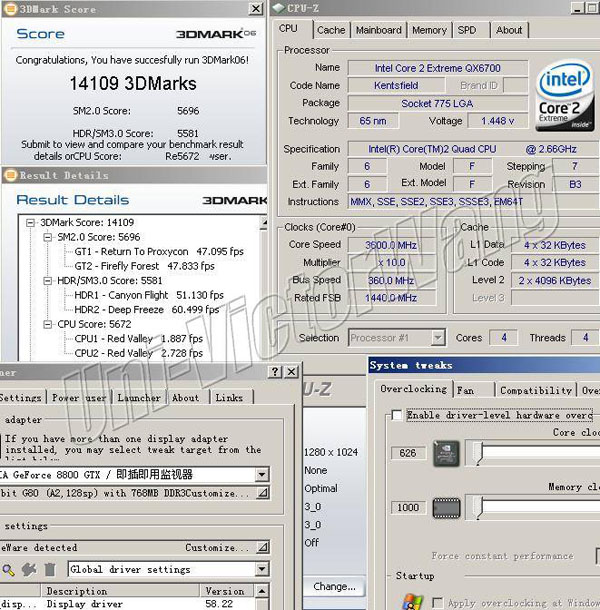Screen dimensions: 600x610
Task: Open the GeForce 8800 GTX adapter dropdown
Action: click(262, 475)
